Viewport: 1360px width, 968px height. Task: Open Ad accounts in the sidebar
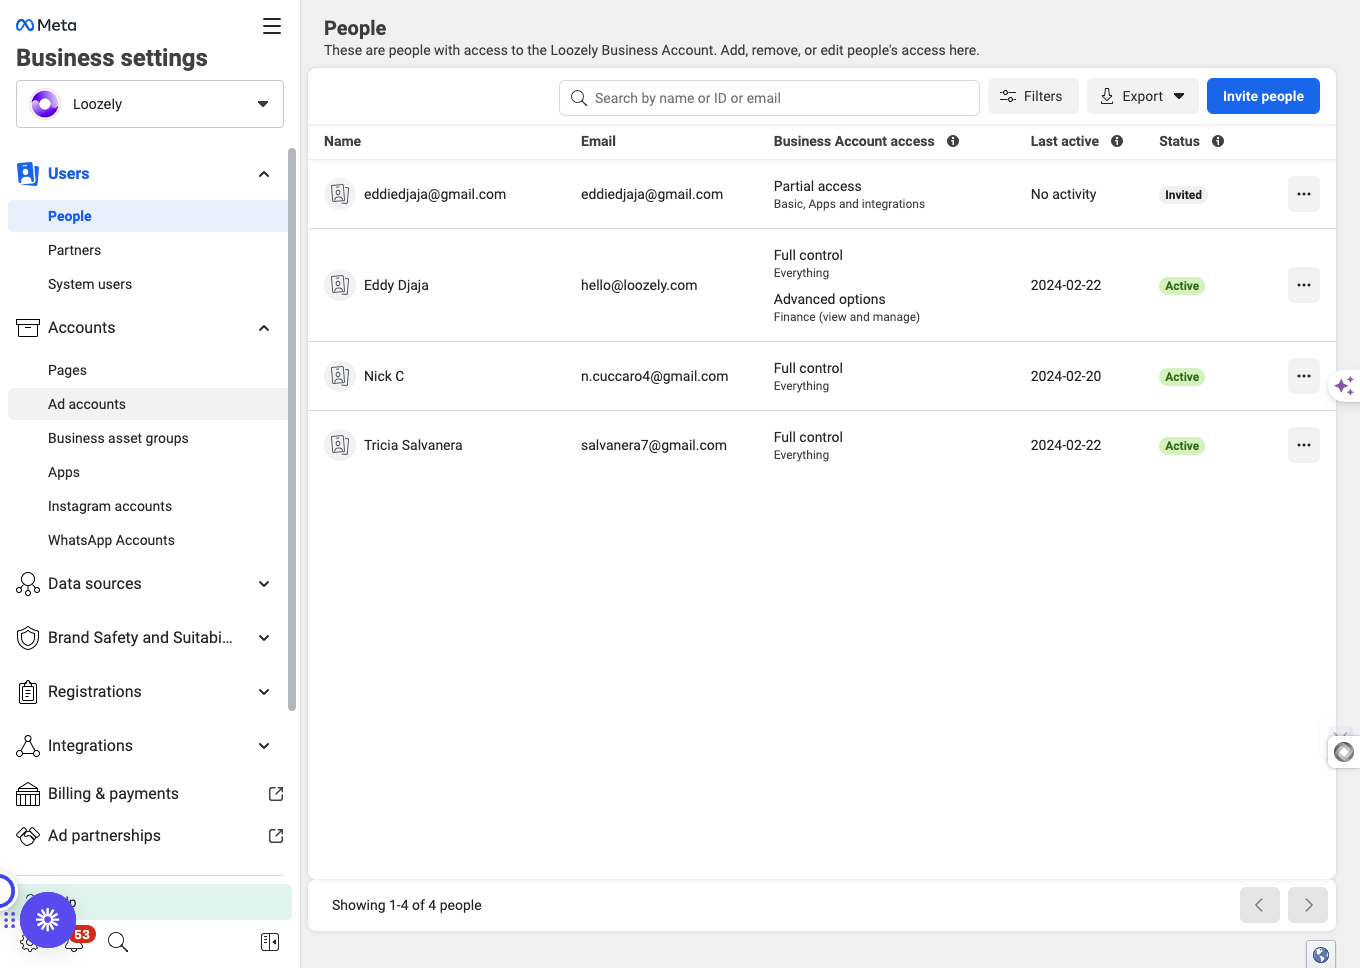click(x=148, y=404)
